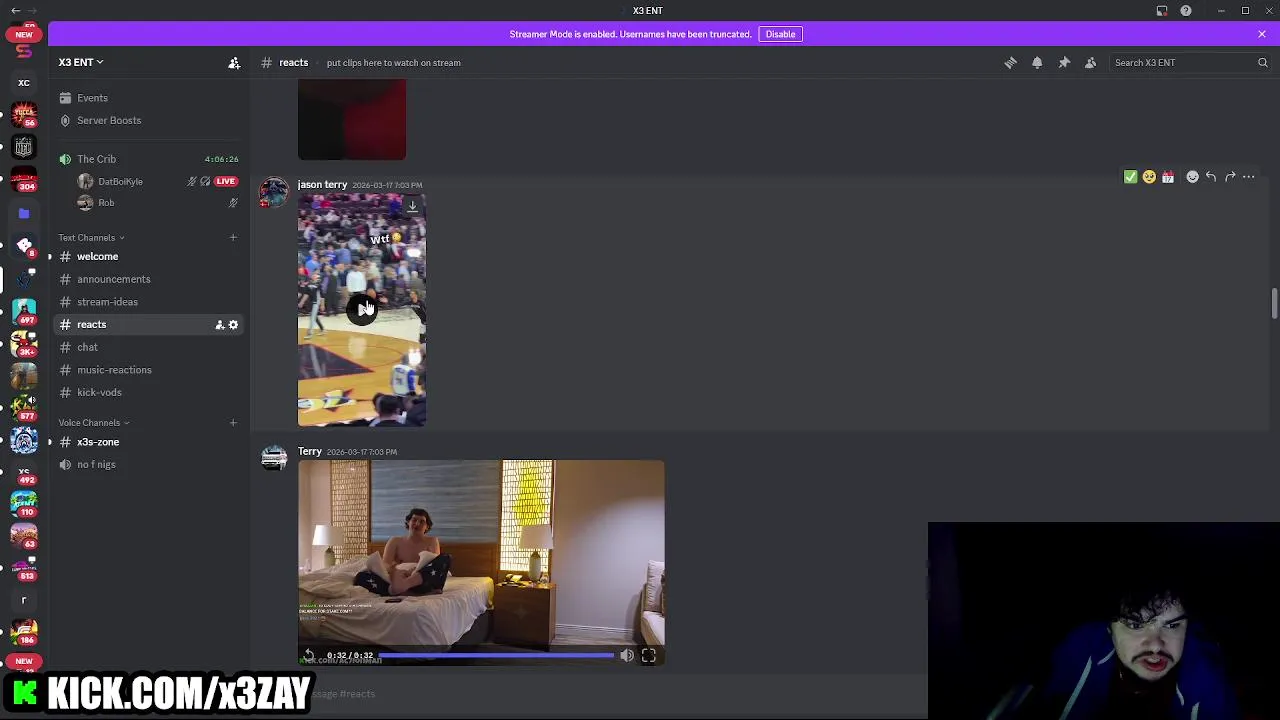1280x720 pixels.
Task: Switch to the kick-vods channel
Action: (x=149, y=392)
